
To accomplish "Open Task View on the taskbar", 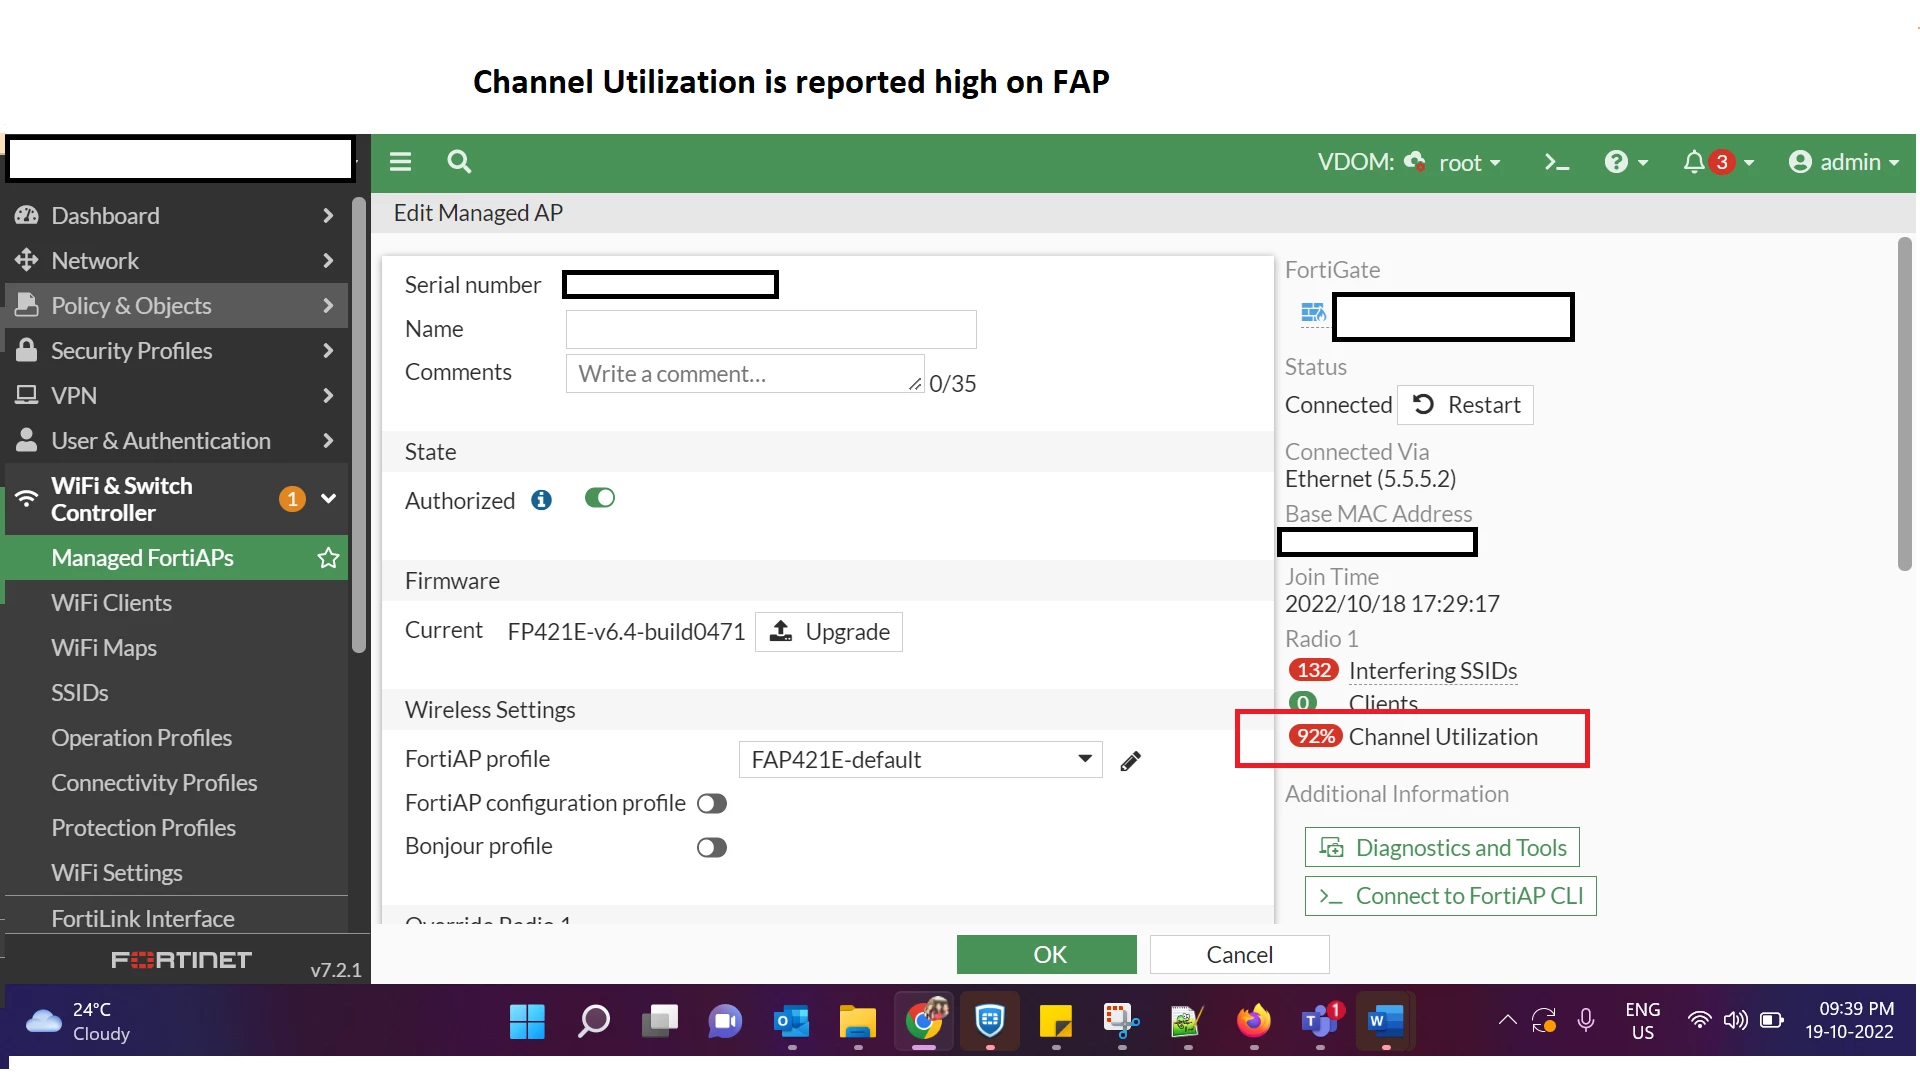I will [659, 1021].
